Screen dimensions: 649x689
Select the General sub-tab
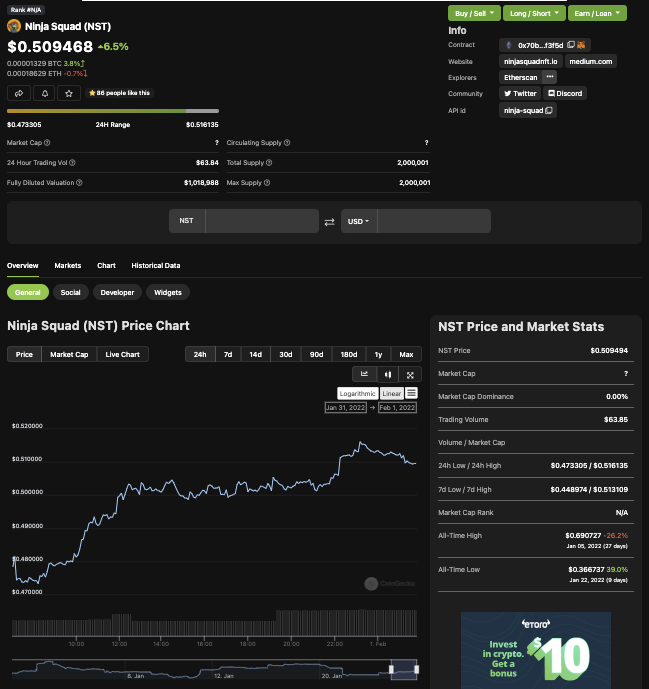28,292
